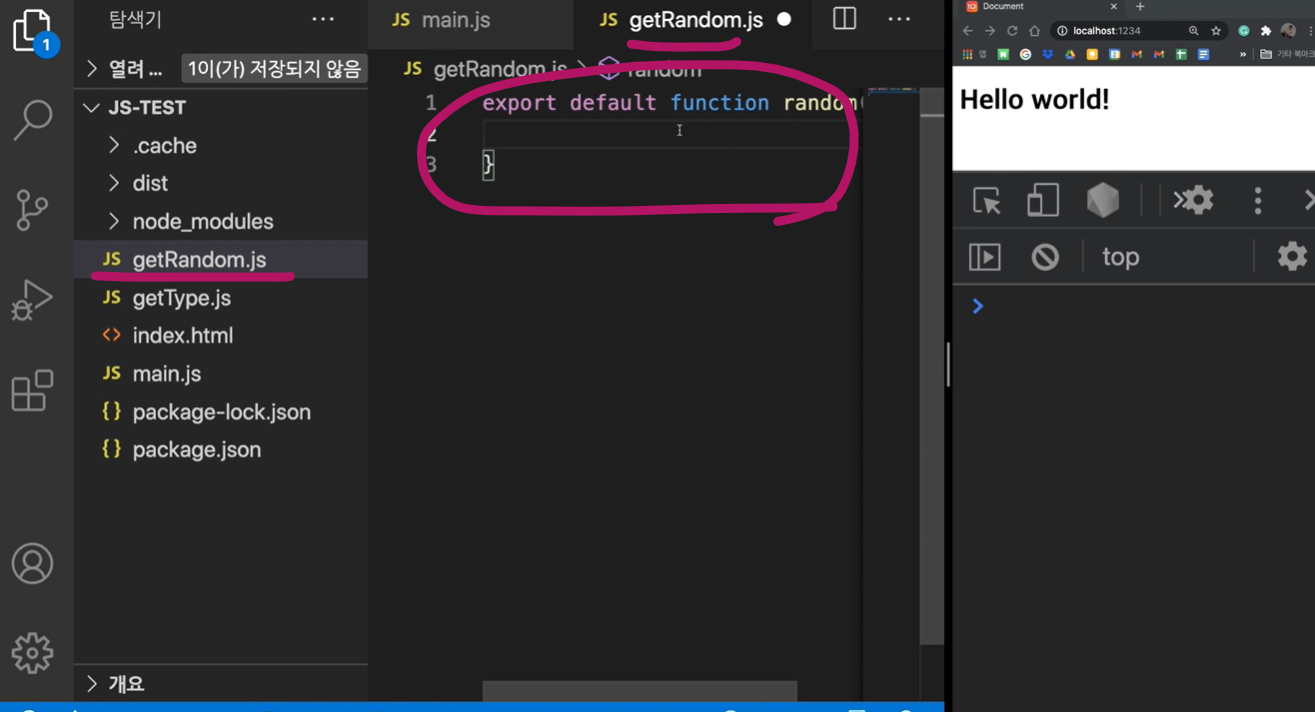Split the editor to the right
Image resolution: width=1315 pixels, height=712 pixels.
point(844,19)
